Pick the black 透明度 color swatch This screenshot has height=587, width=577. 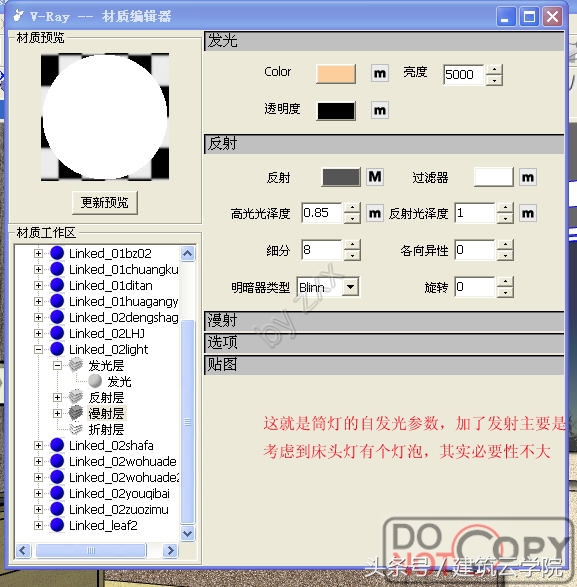[336, 111]
